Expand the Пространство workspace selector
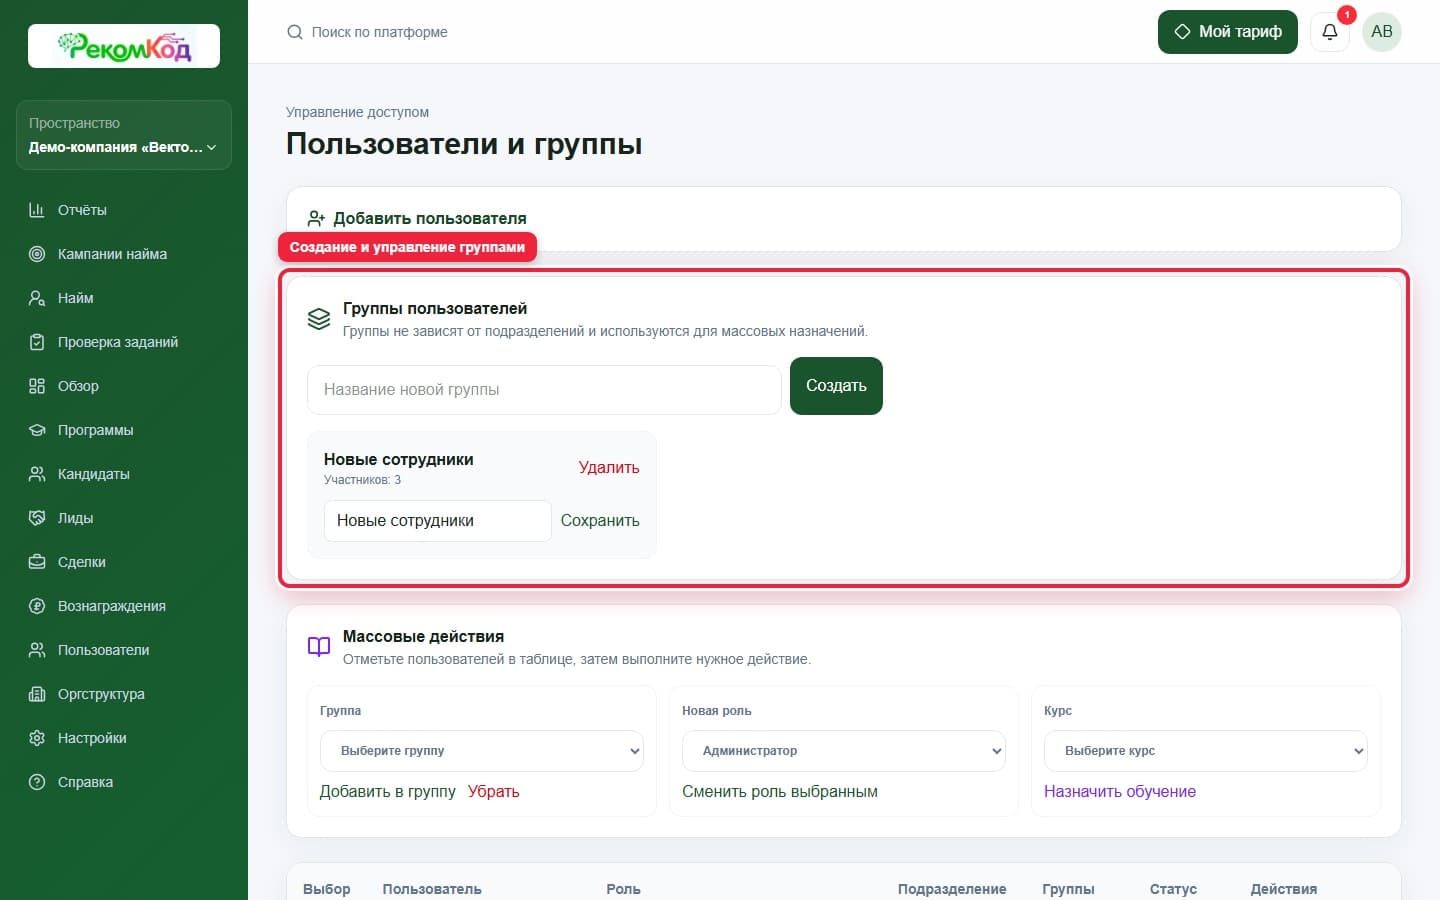 tap(124, 135)
